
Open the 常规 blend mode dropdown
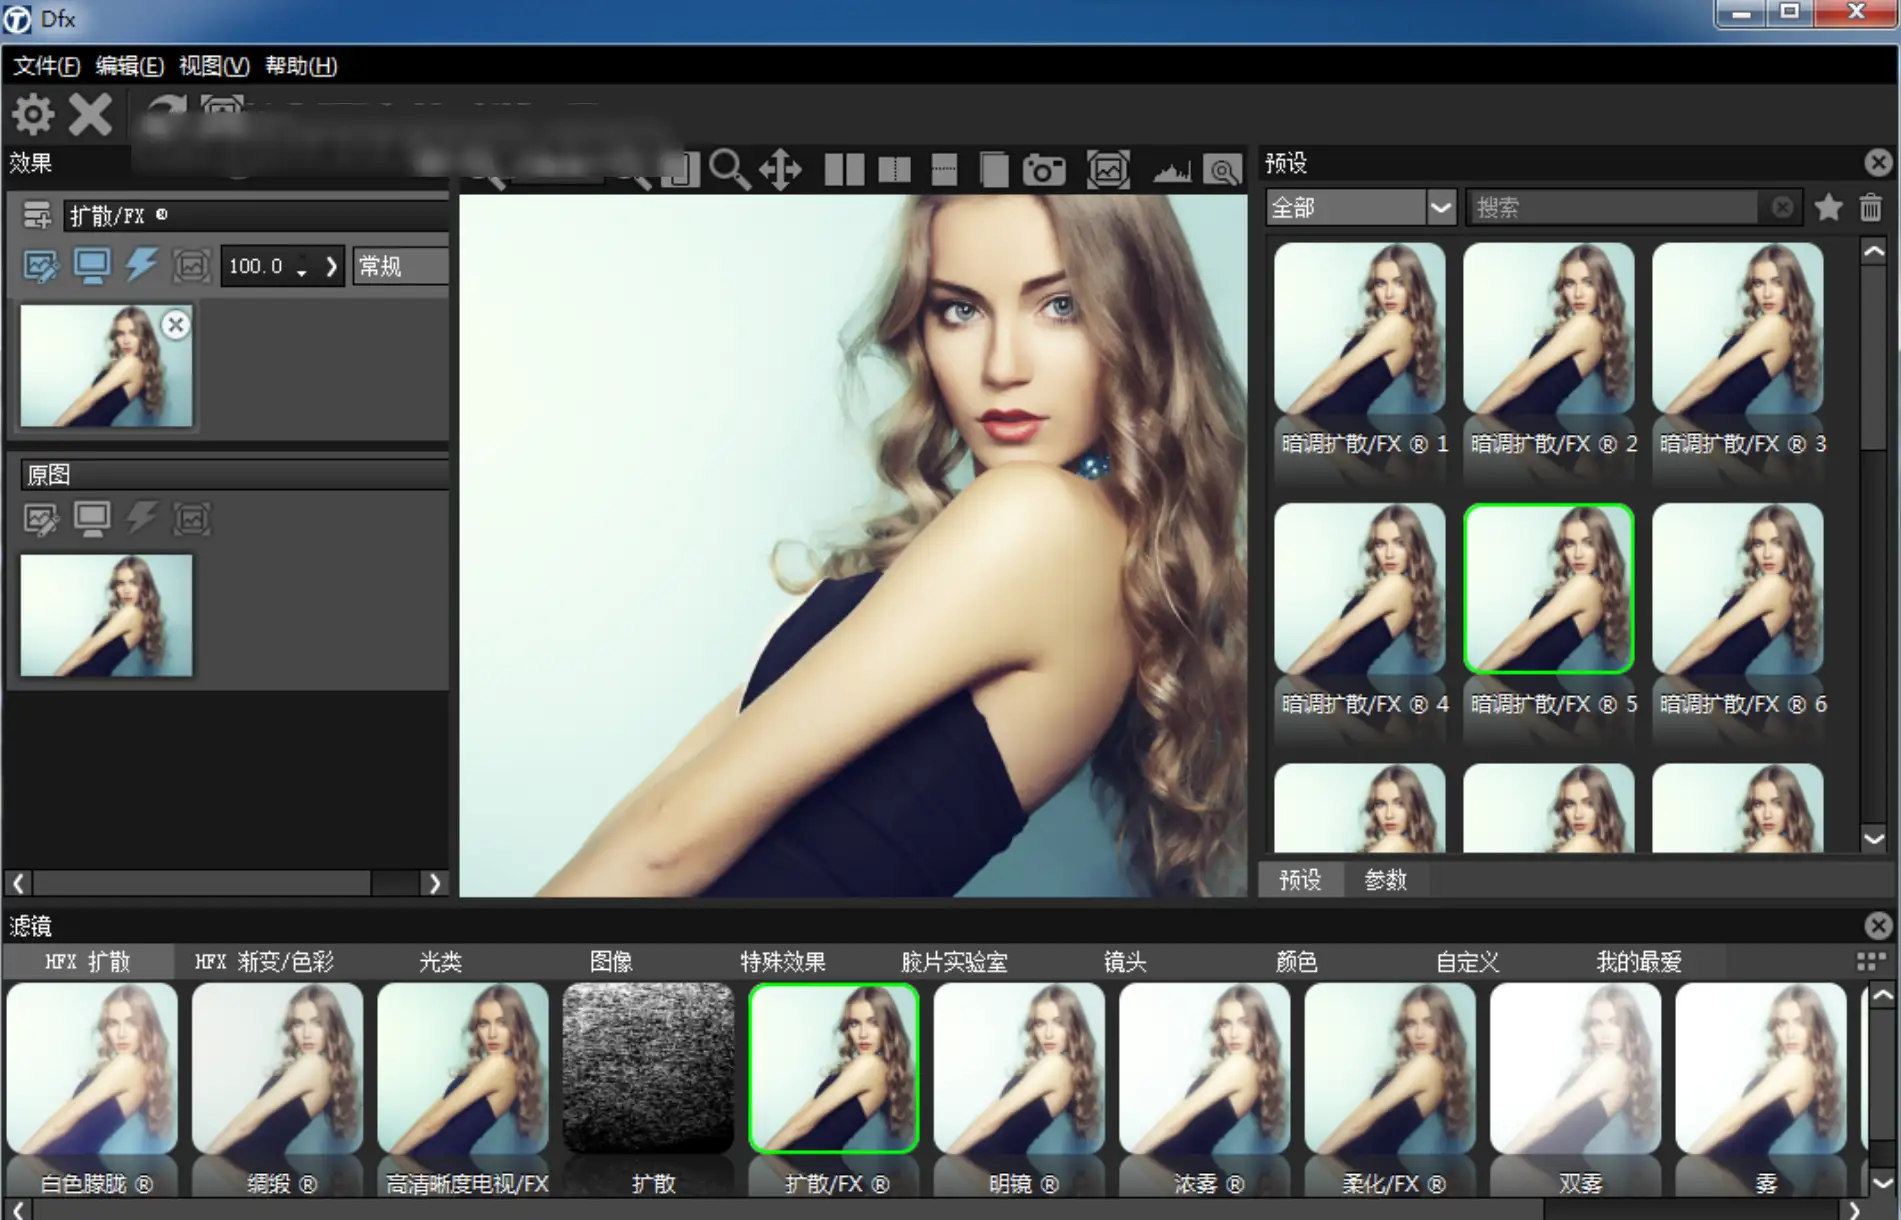pyautogui.click(x=400, y=266)
